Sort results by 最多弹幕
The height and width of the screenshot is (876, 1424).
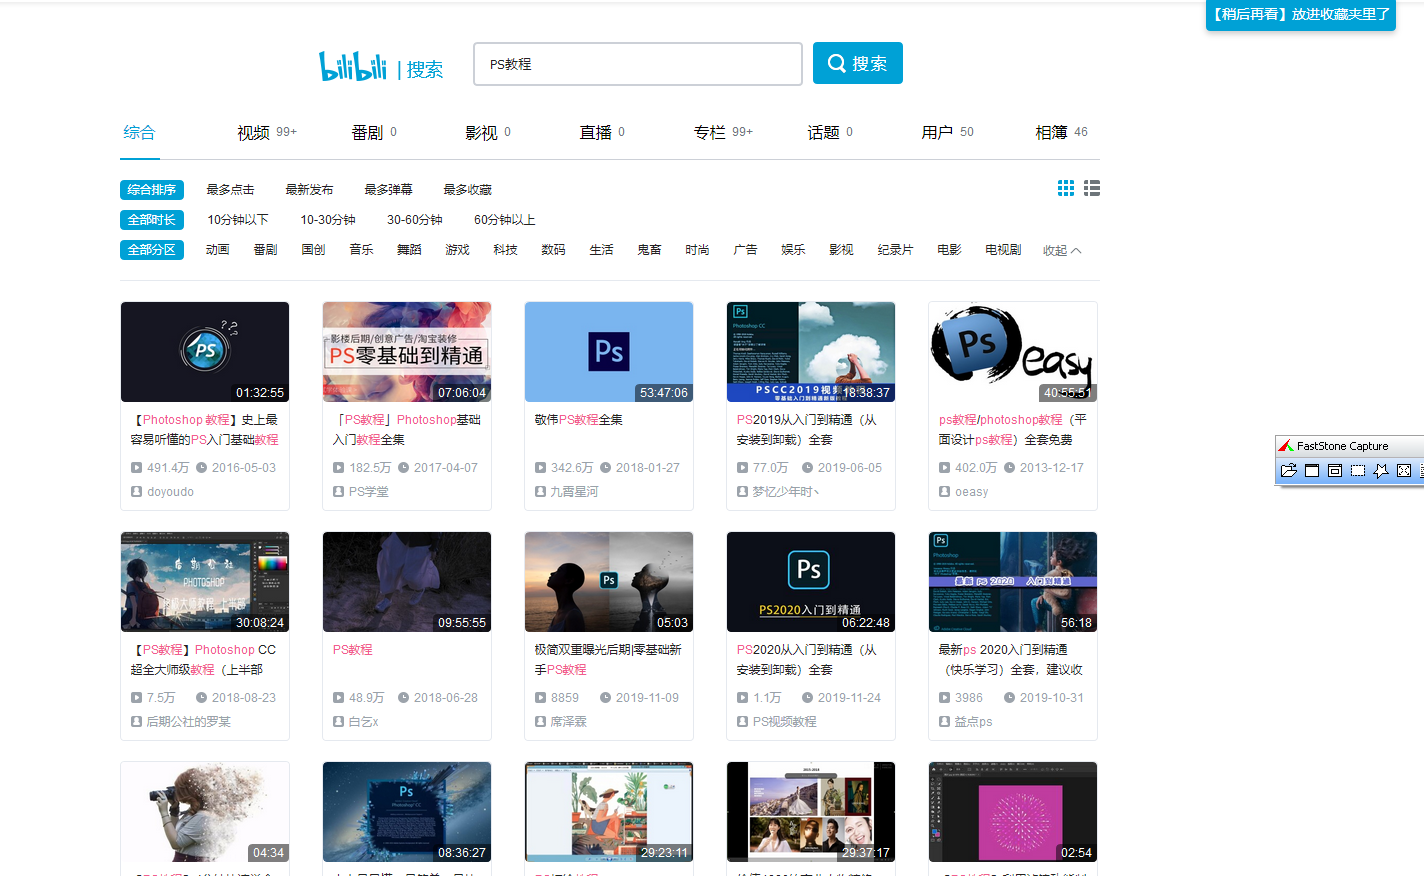[388, 189]
